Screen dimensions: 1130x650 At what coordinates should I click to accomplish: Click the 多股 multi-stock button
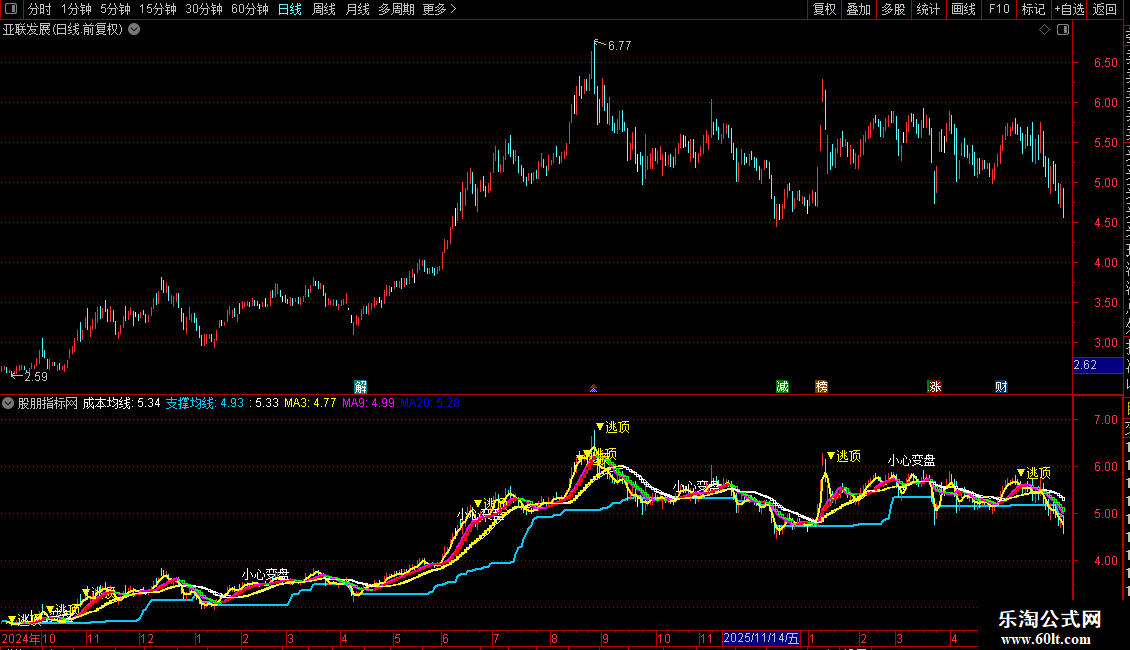893,9
